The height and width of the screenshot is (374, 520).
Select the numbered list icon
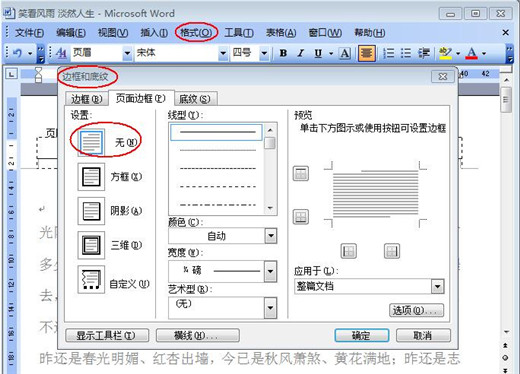click(389, 53)
